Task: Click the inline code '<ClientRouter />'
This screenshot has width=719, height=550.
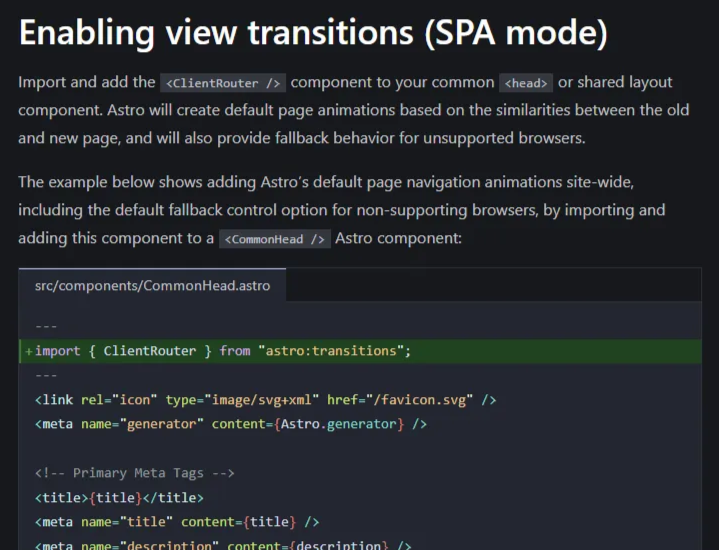Action: [x=223, y=83]
